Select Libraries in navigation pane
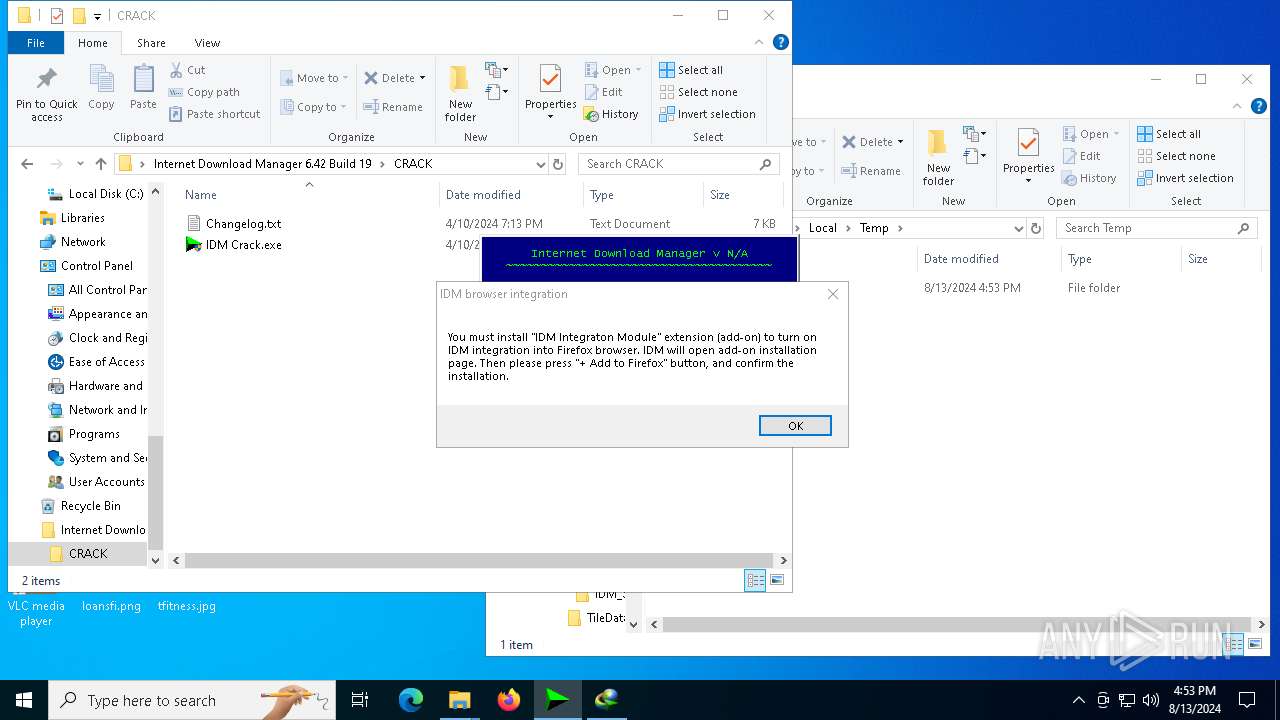This screenshot has height=720, width=1280. tap(72, 218)
